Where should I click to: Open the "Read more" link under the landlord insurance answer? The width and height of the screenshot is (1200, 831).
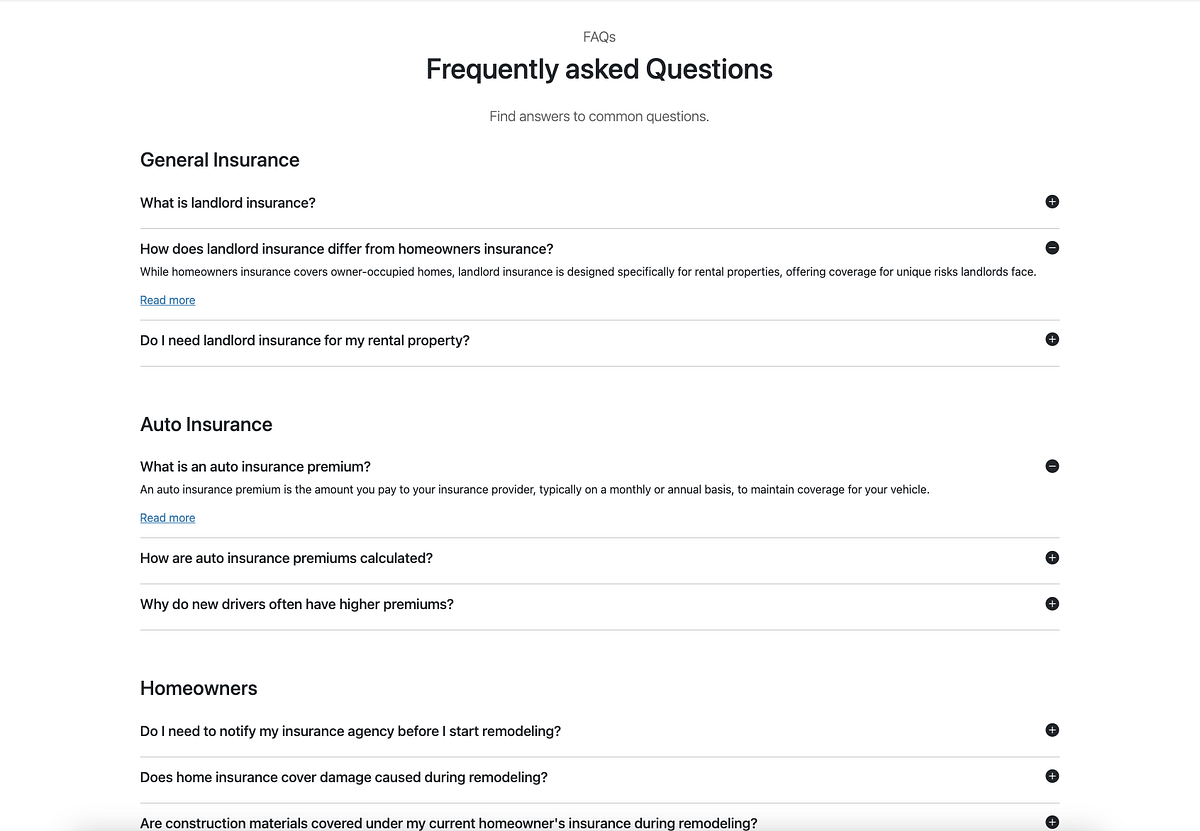click(167, 299)
